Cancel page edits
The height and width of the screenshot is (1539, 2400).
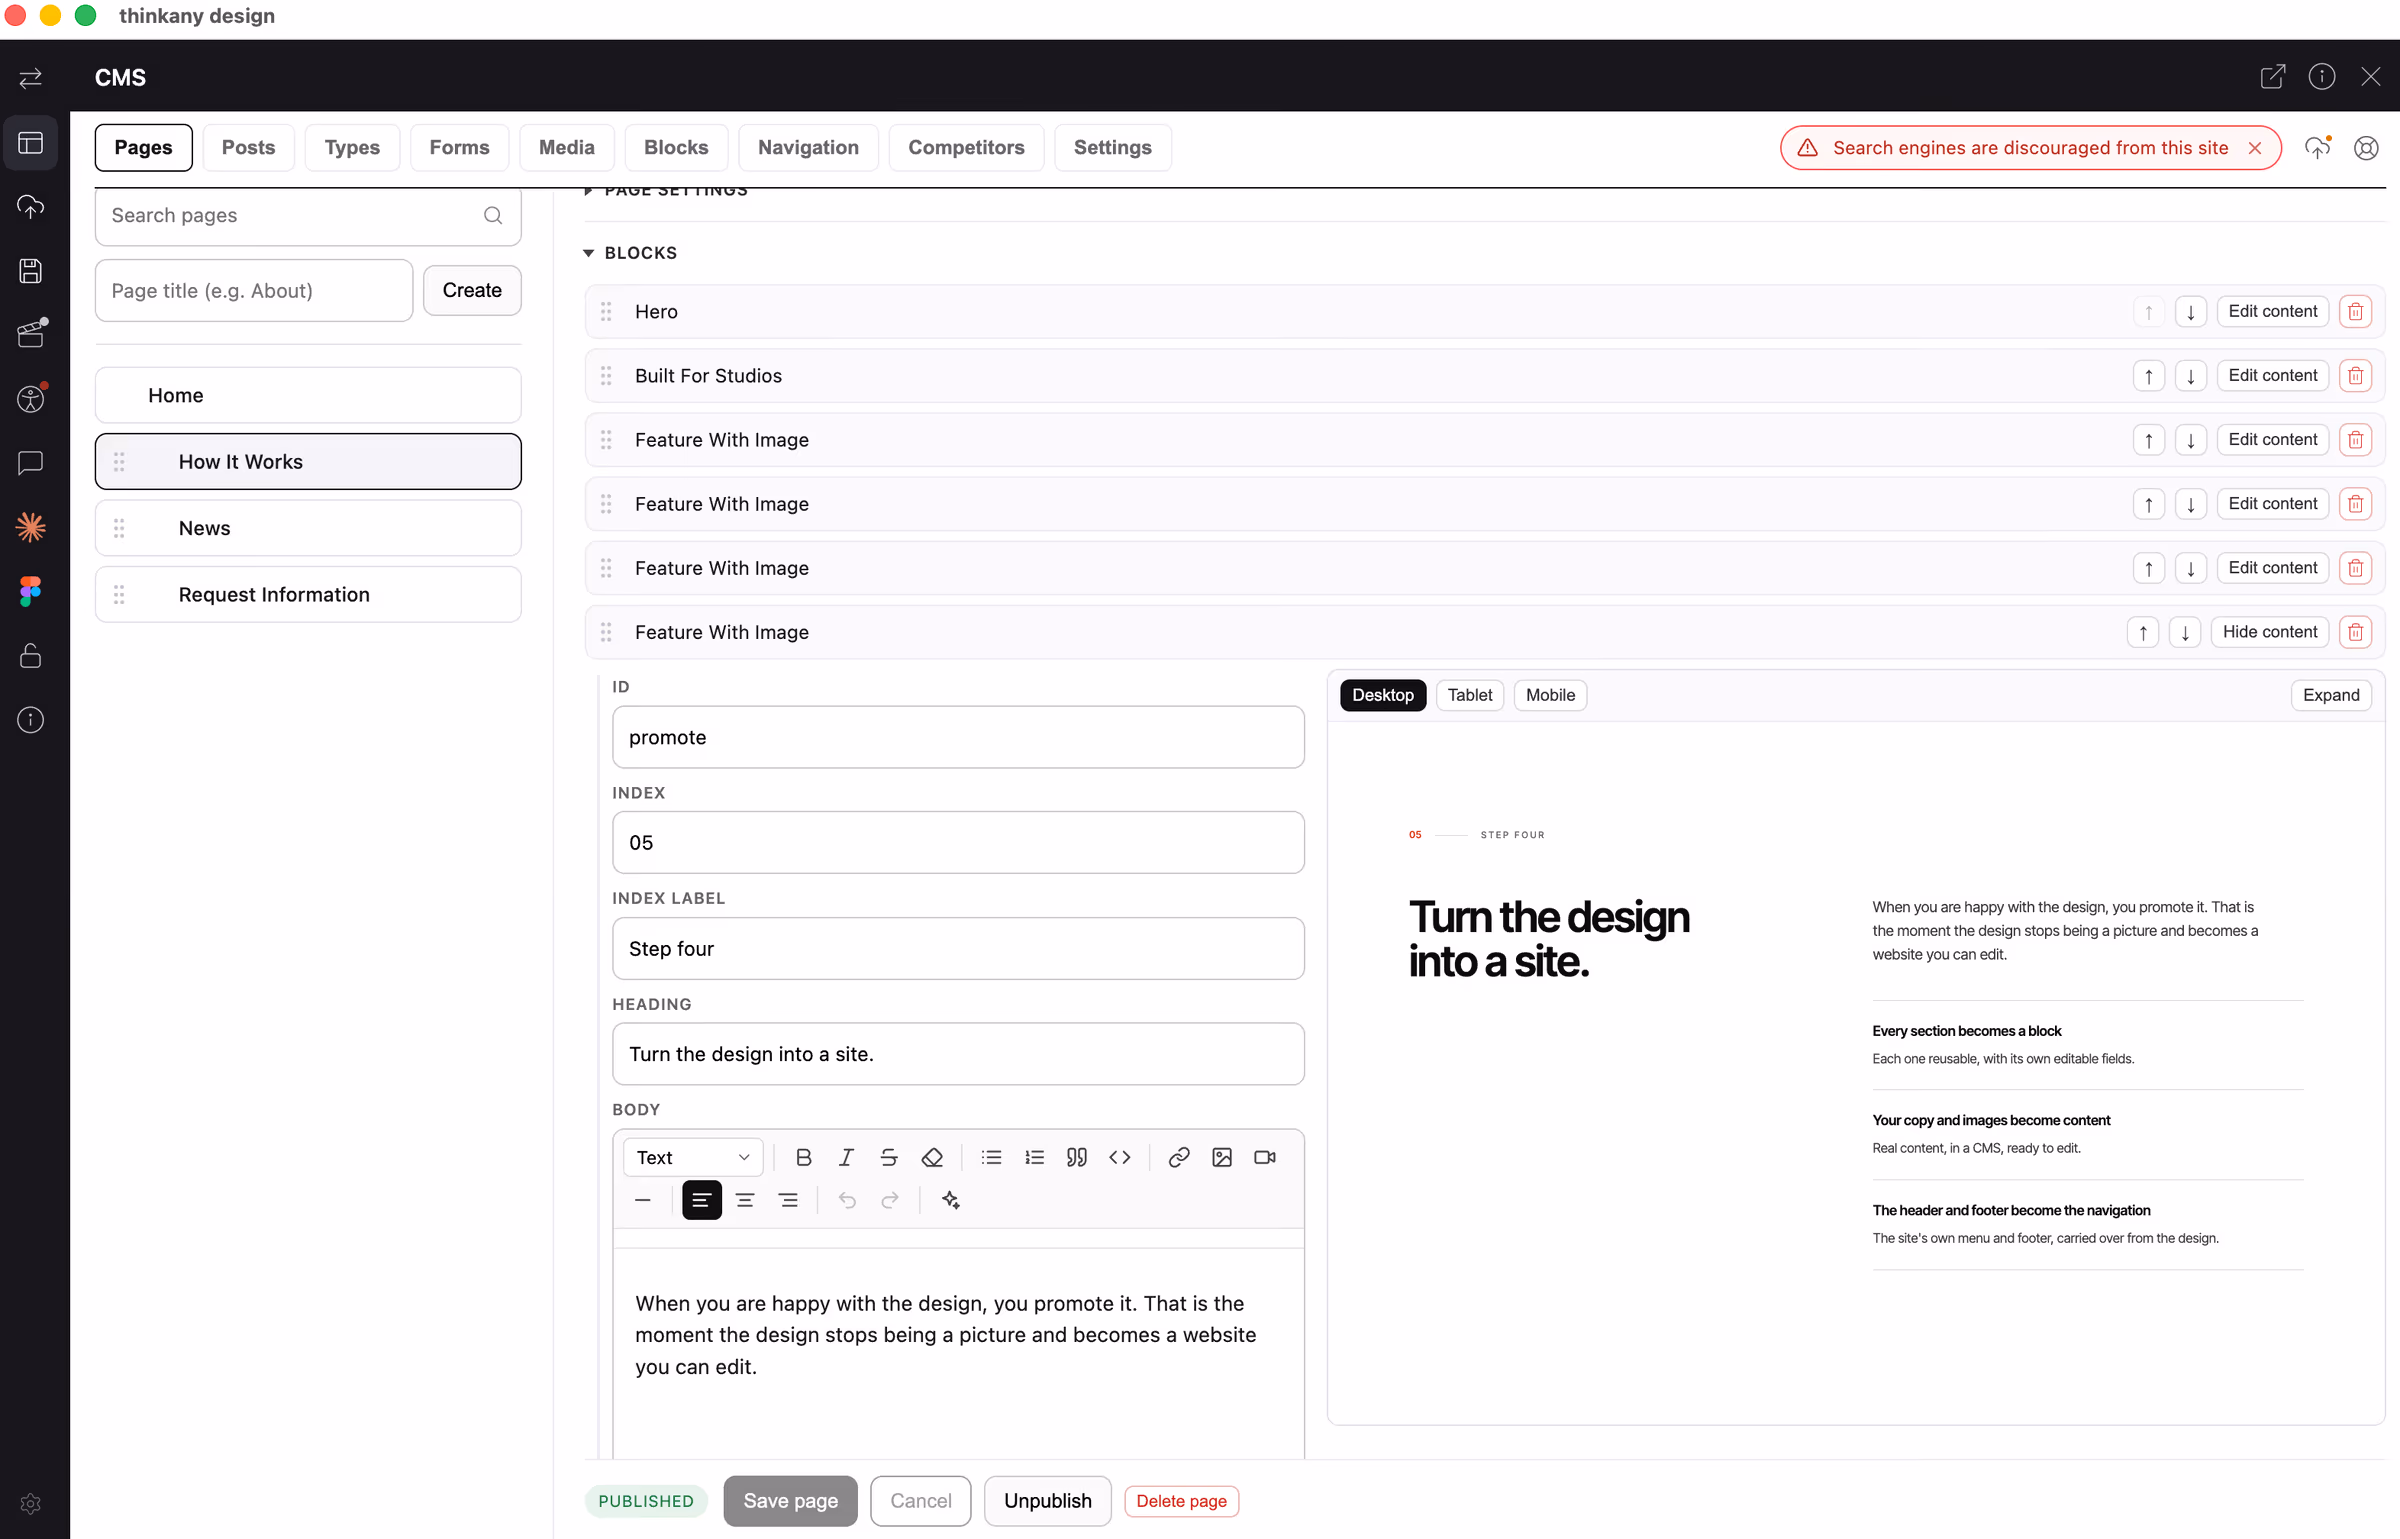pyautogui.click(x=920, y=1501)
